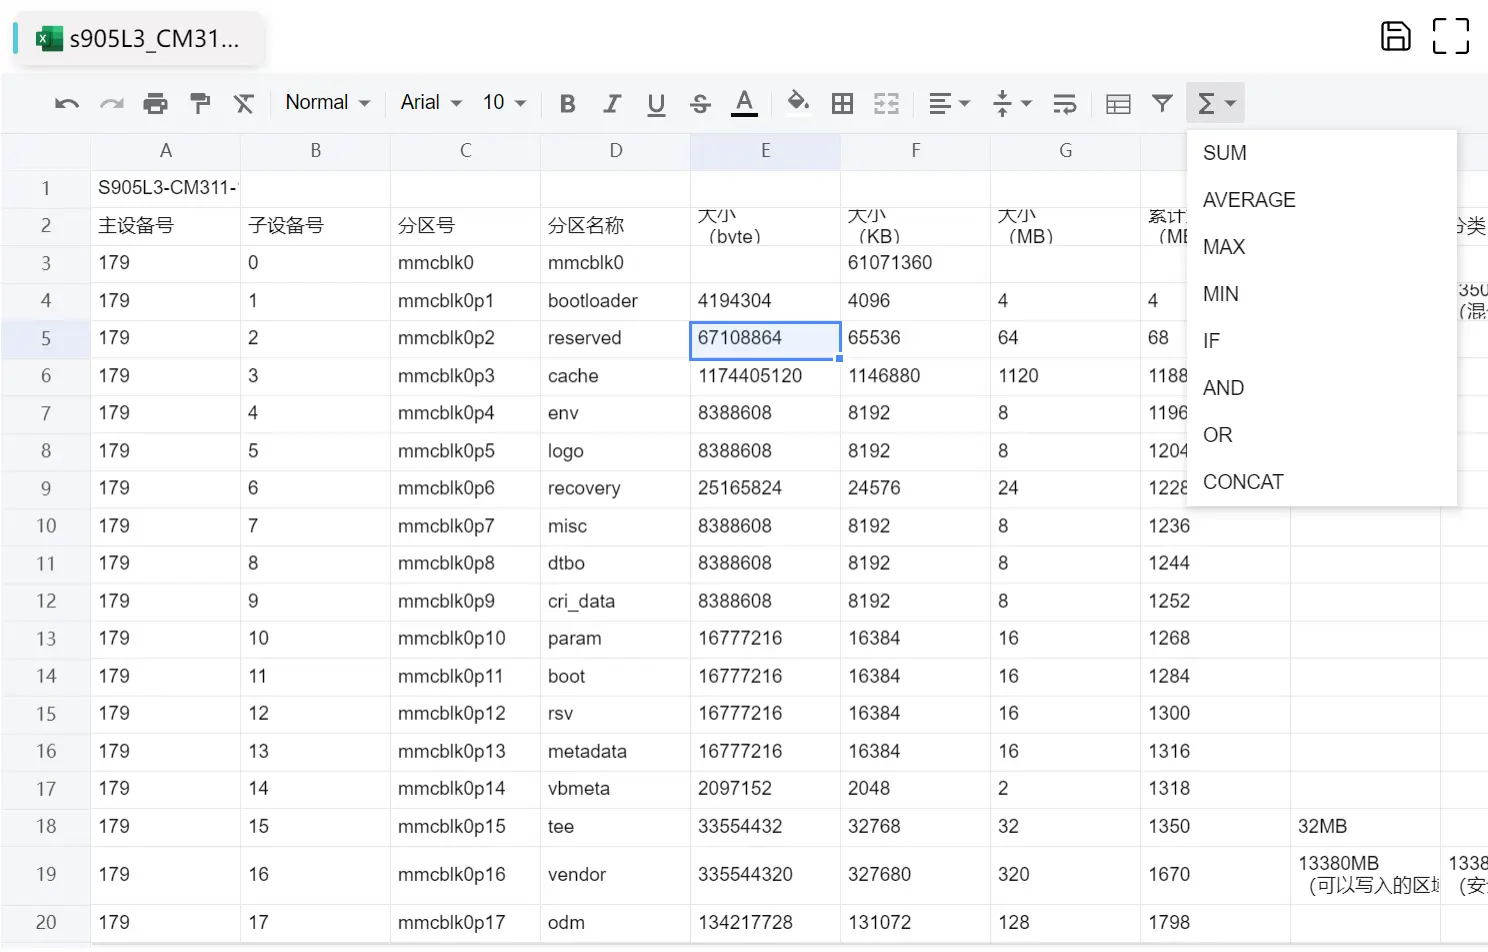Click cell with 335544320
This screenshot has height=952, width=1488.
click(766, 875)
